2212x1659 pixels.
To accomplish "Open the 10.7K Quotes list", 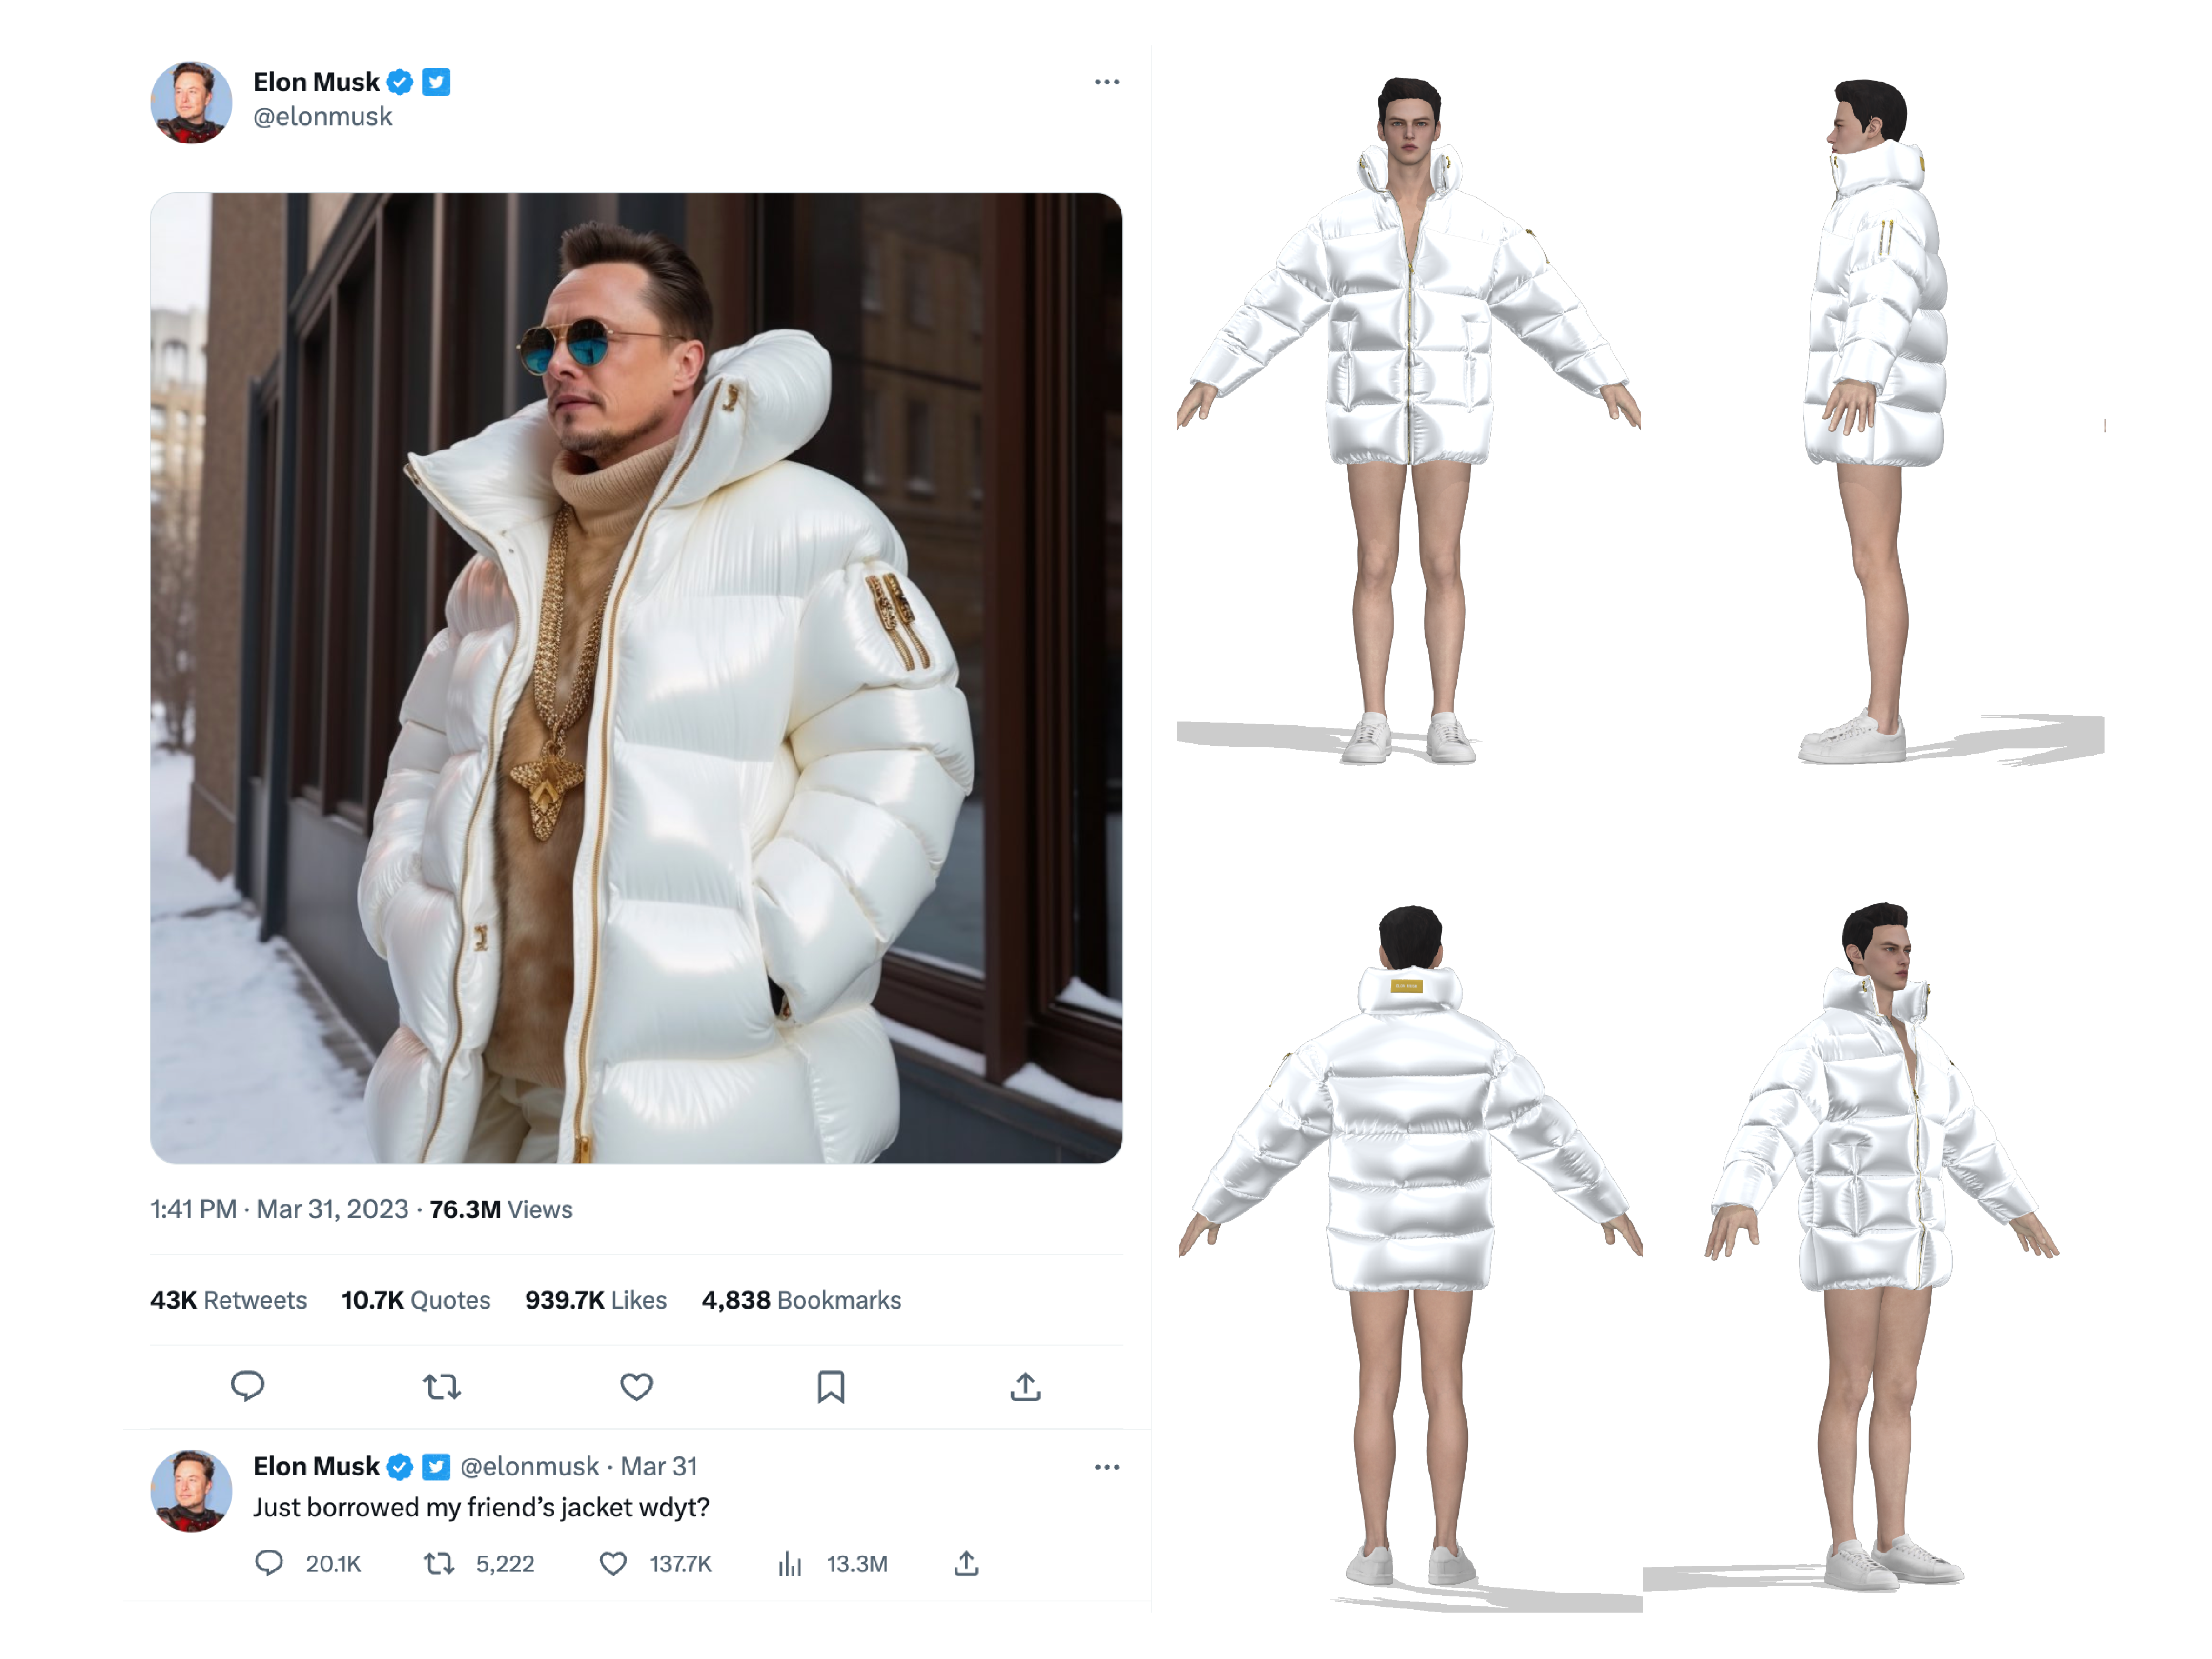I will (x=416, y=1300).
